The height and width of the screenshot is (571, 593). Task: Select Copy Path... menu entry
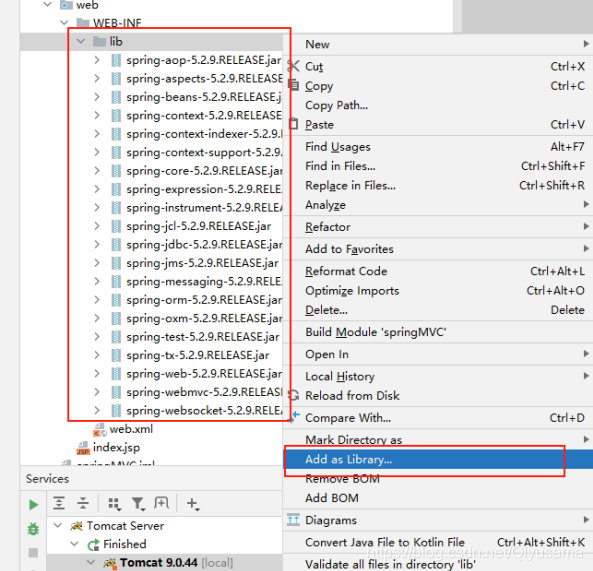[438, 105]
